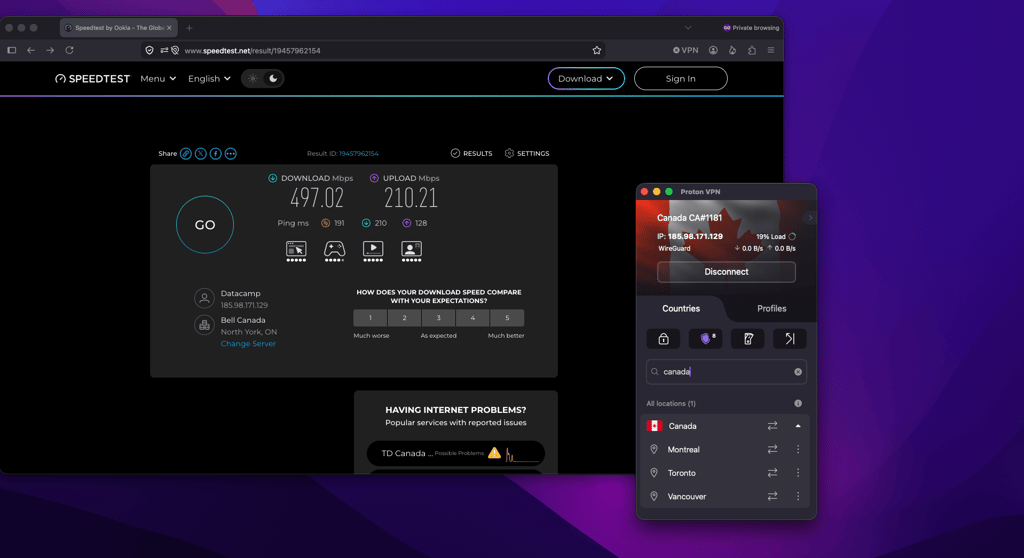
Task: Open the RESULTS page
Action: point(472,154)
